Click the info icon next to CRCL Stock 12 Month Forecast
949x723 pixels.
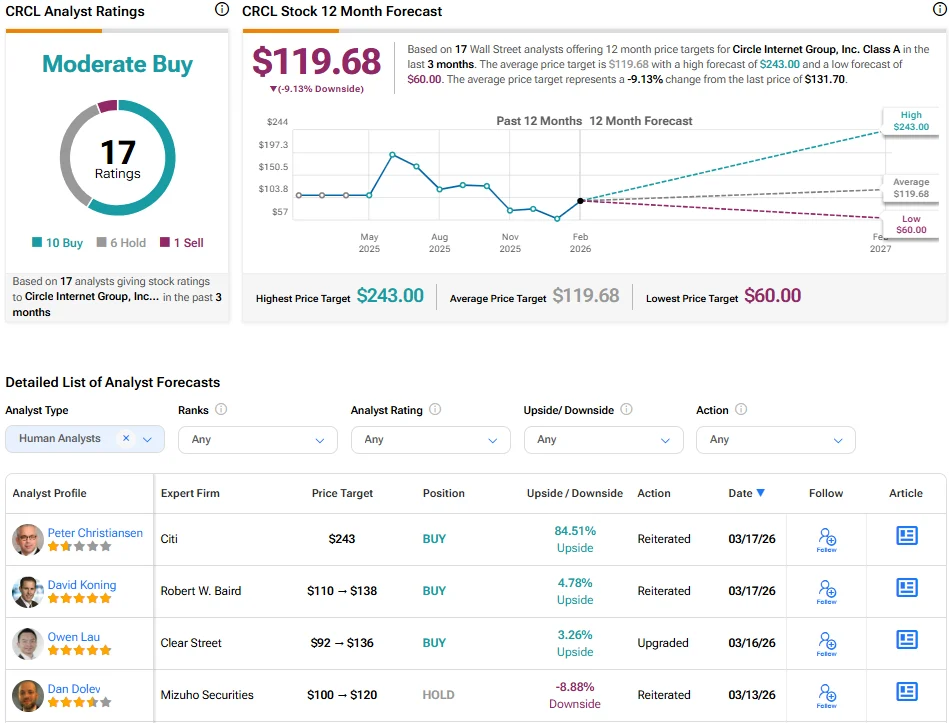pos(938,10)
